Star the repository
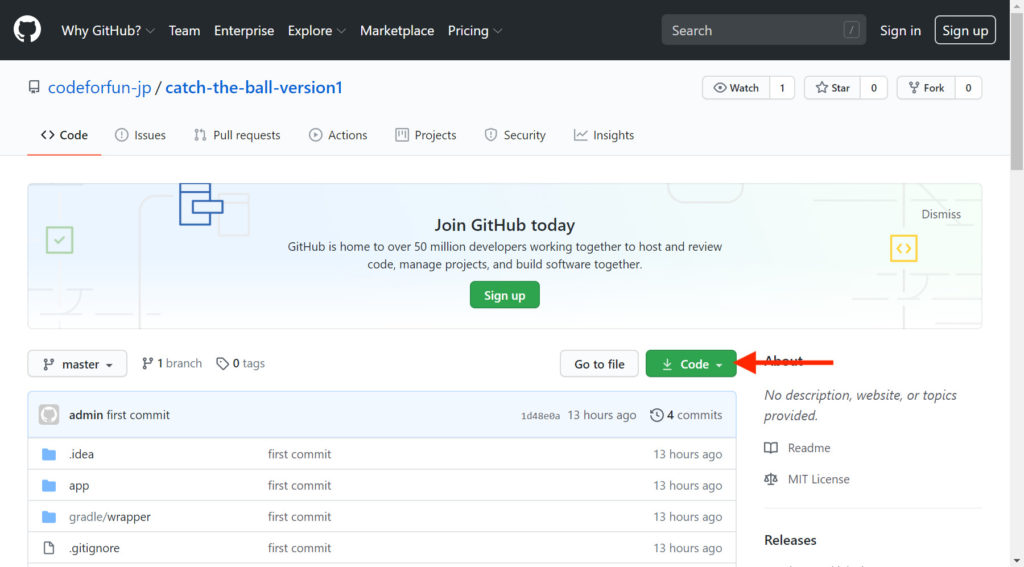This screenshot has height=567, width=1024. point(833,88)
